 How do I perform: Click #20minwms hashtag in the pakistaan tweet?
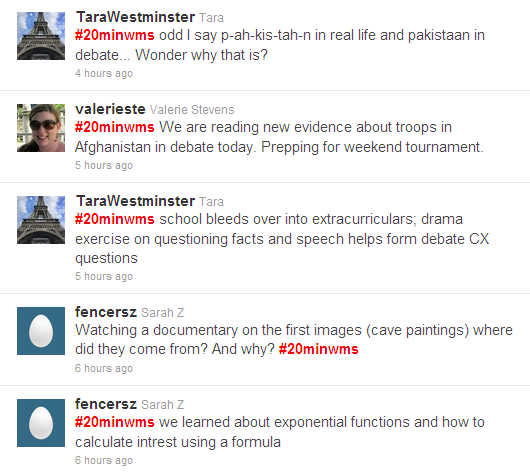[x=115, y=35]
